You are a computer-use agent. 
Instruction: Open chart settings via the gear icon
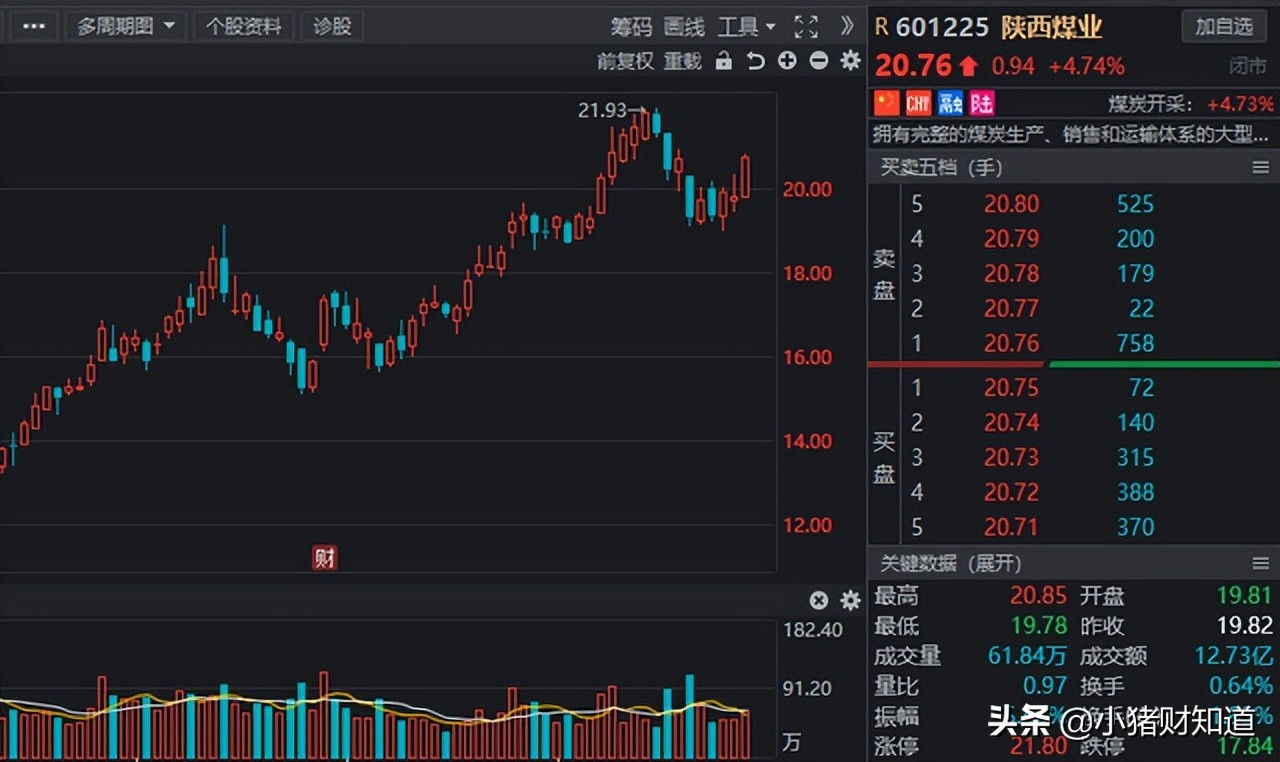(x=849, y=61)
